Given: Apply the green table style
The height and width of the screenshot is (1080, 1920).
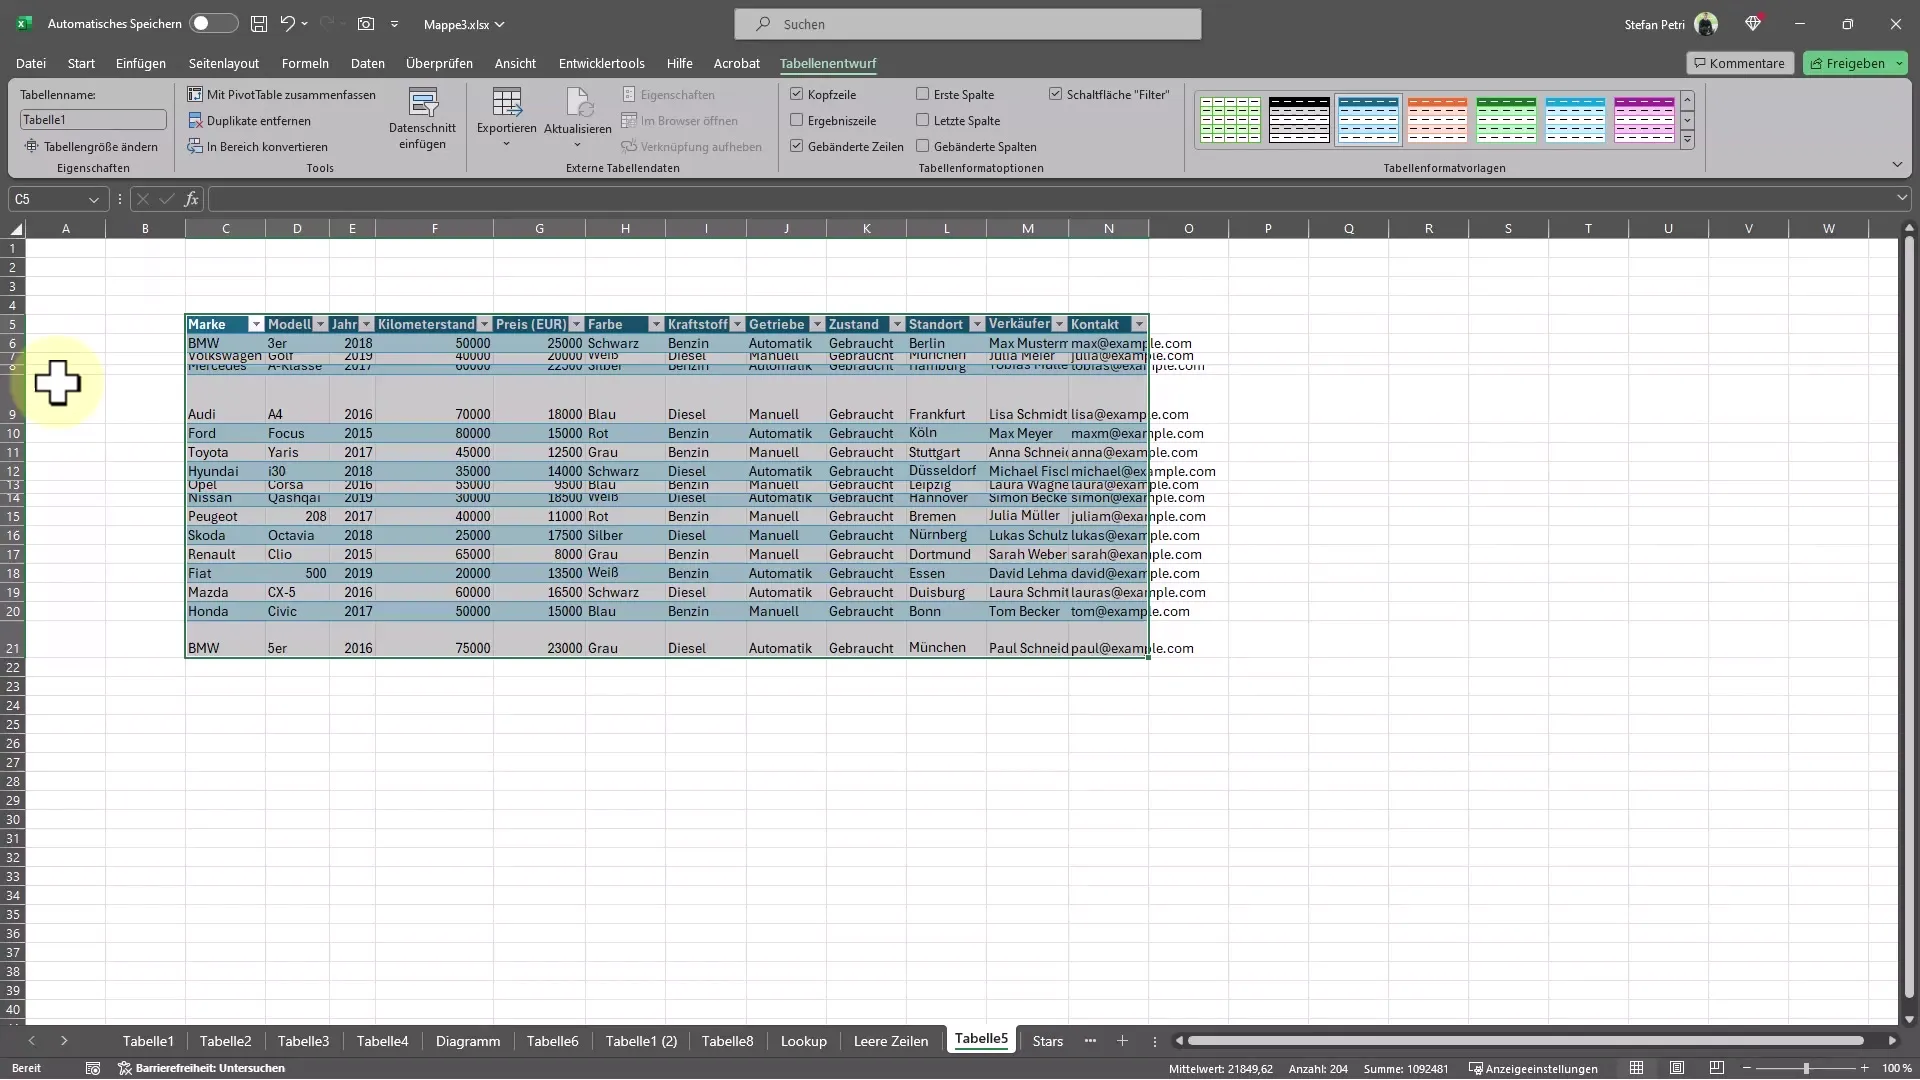Looking at the screenshot, I should coord(1506,120).
